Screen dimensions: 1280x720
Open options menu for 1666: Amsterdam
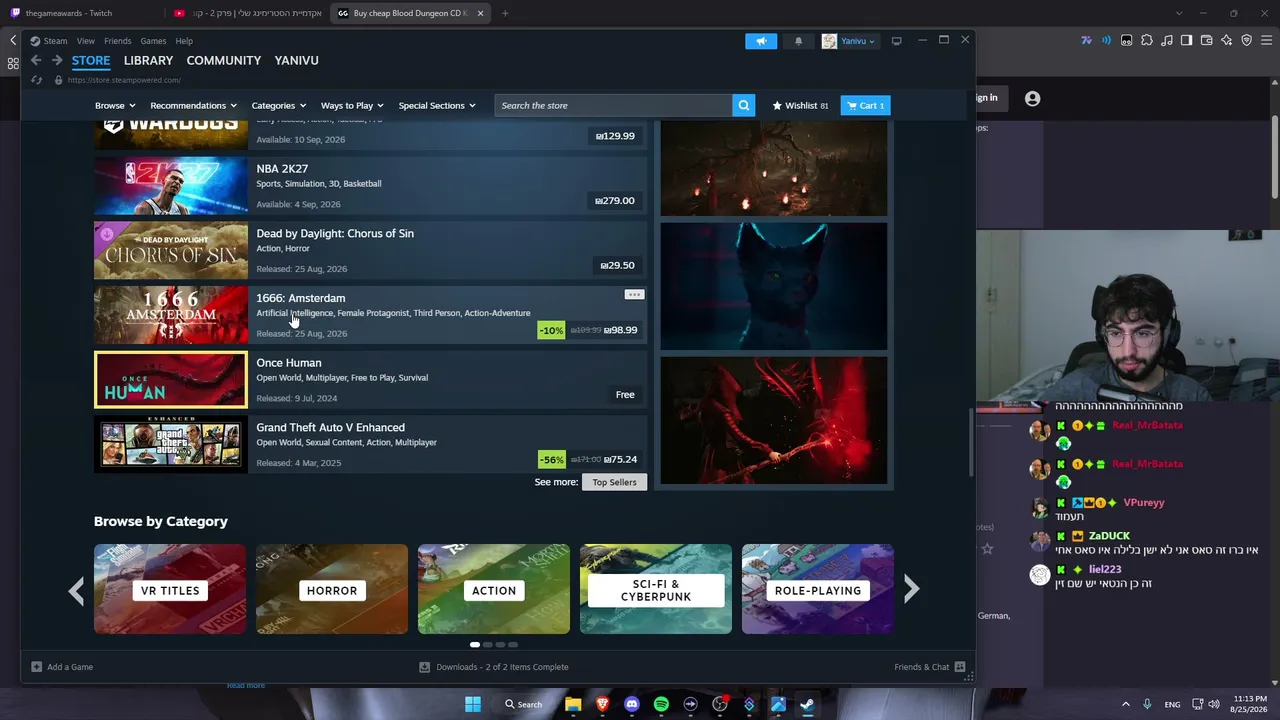pyautogui.click(x=634, y=295)
